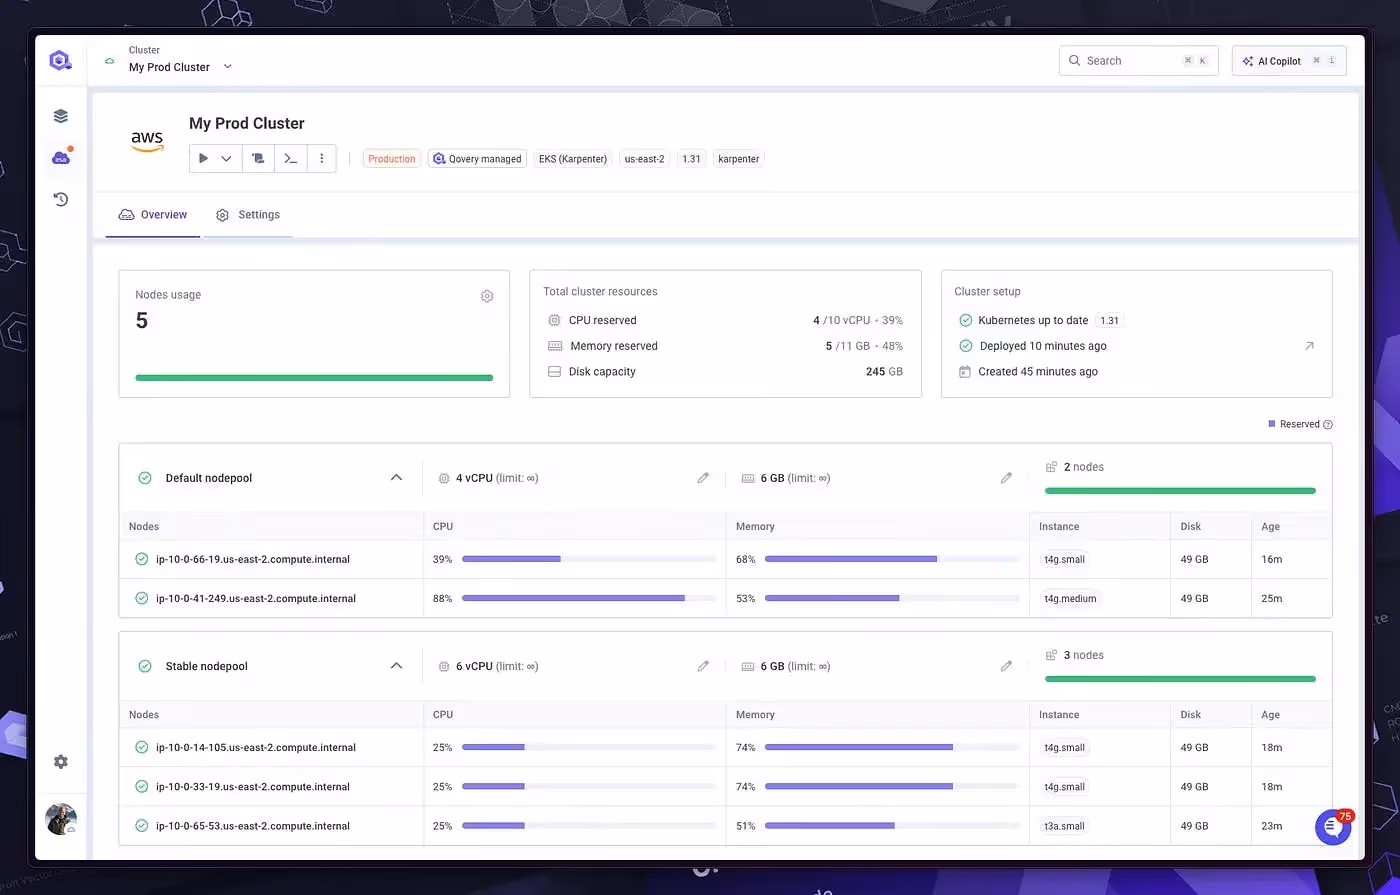Edit Stable nodepool memory limit pencil

point(1006,666)
